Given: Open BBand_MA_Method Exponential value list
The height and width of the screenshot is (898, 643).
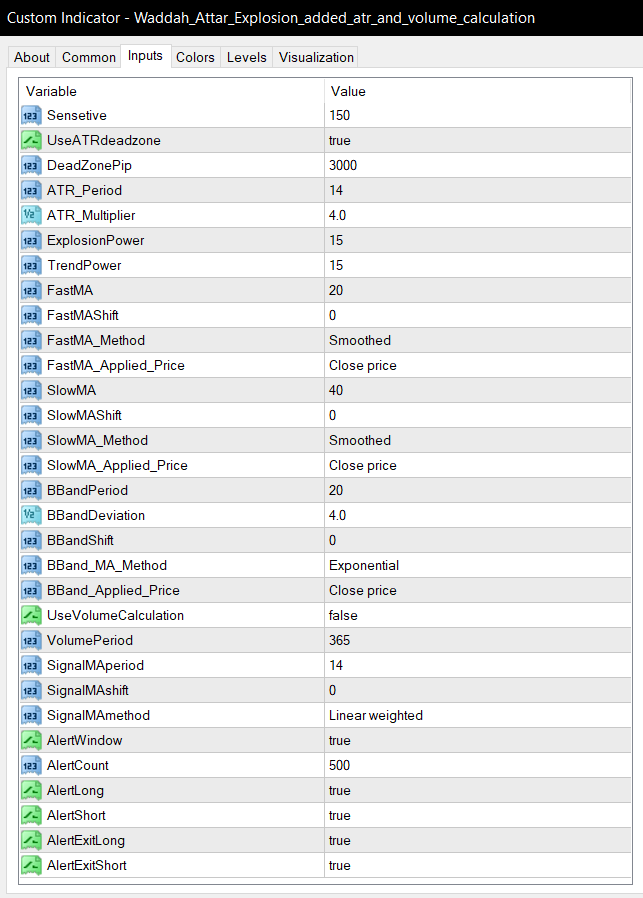Looking at the screenshot, I should [478, 566].
